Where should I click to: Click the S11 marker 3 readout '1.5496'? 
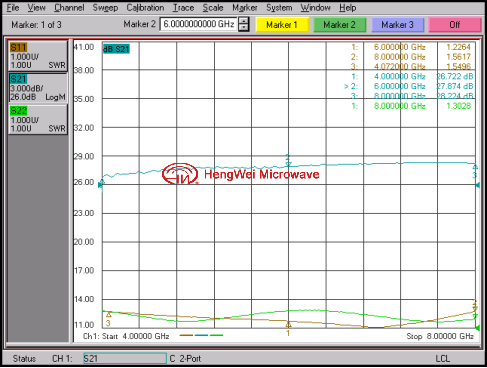coord(458,66)
